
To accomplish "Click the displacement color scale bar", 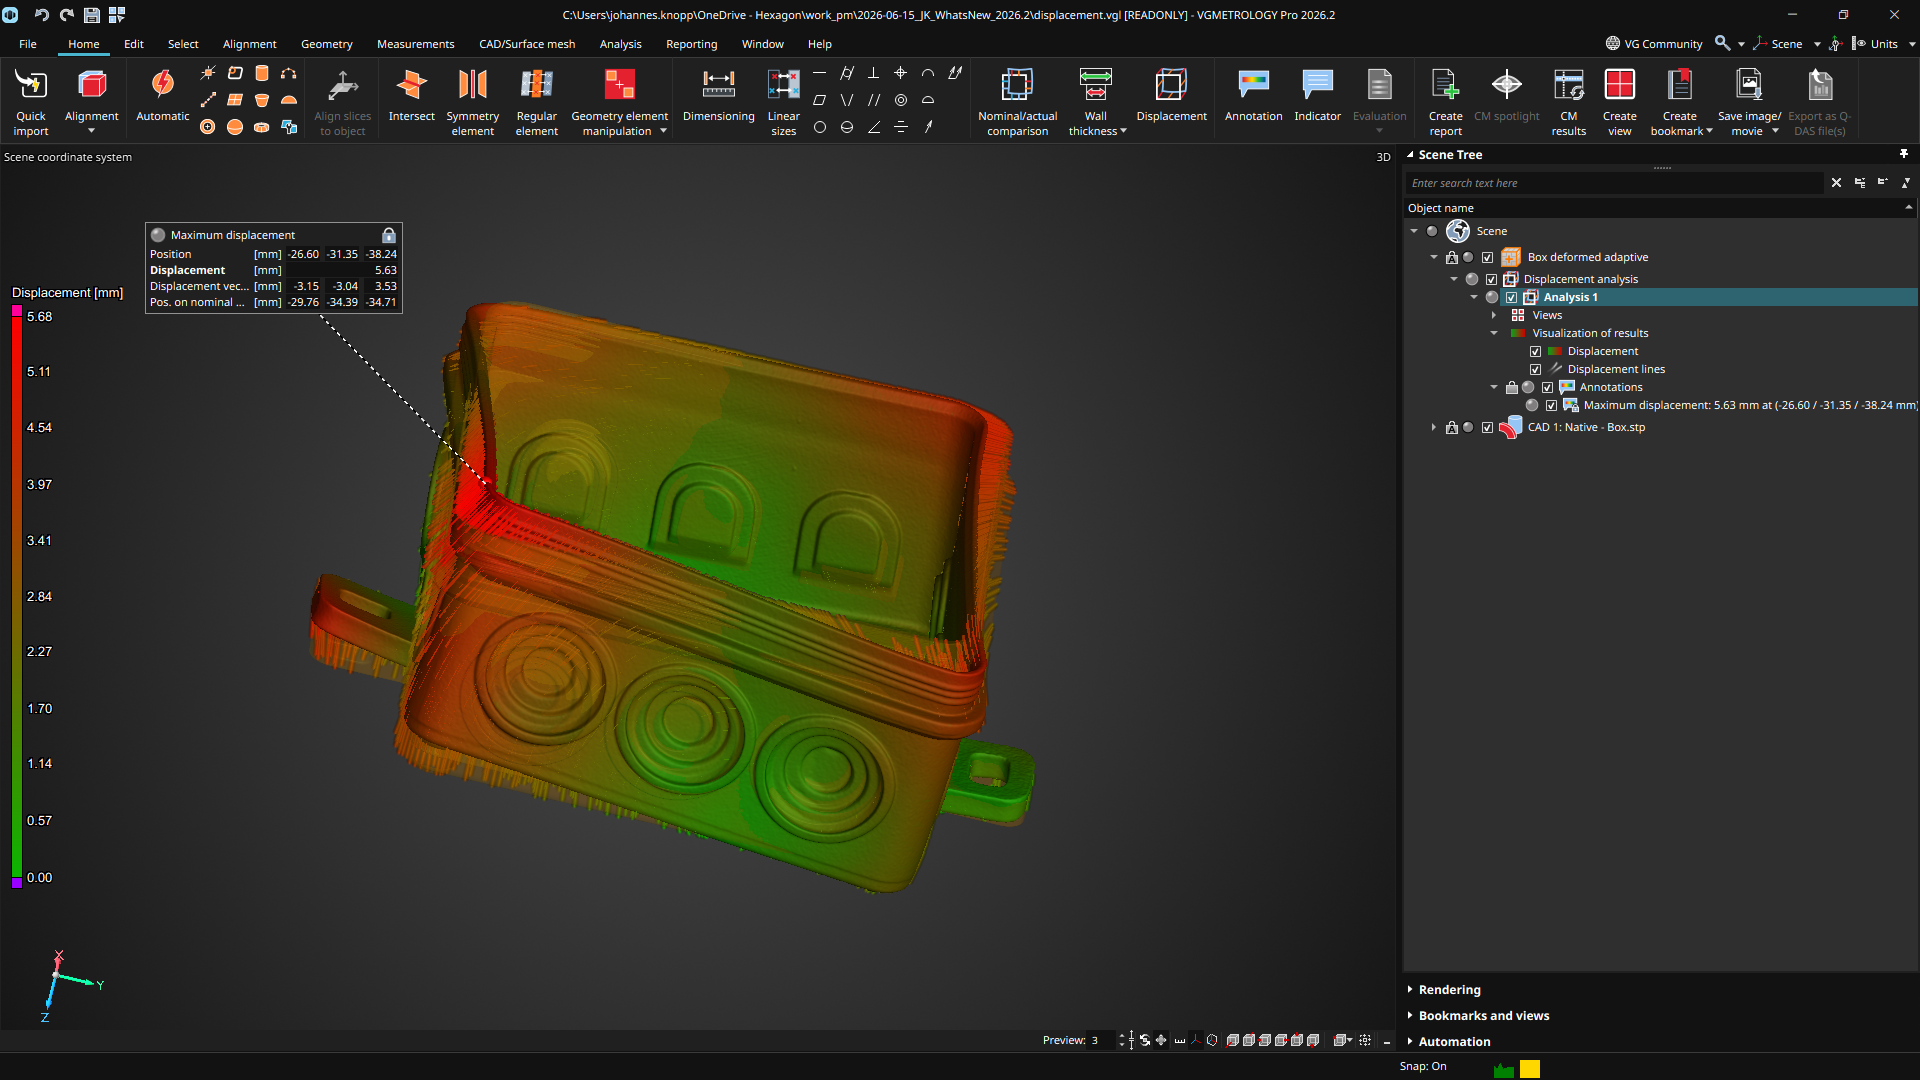I will pyautogui.click(x=17, y=597).
